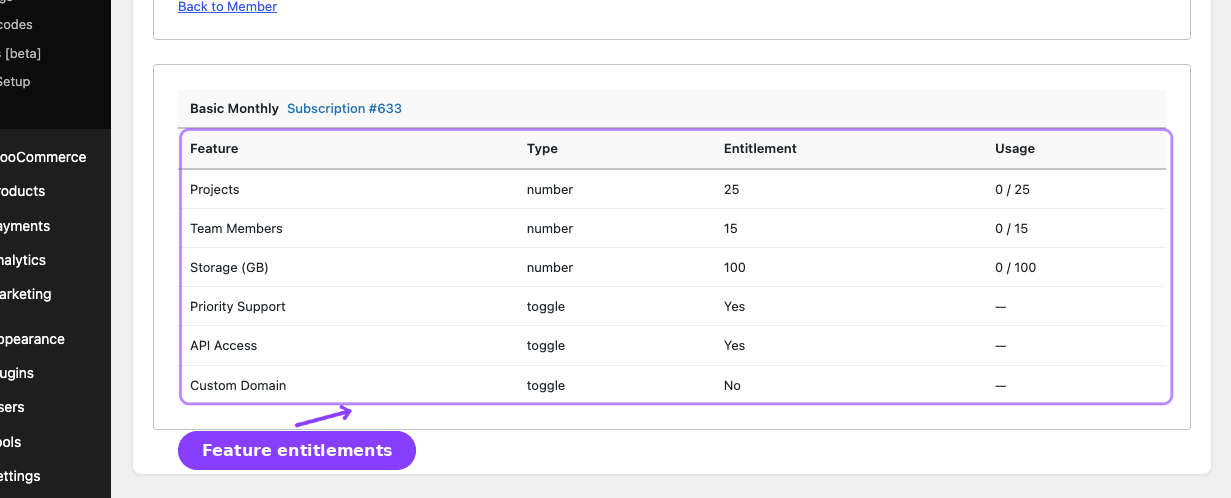Click the Priority Support entitlement Yes
Image resolution: width=1231 pixels, height=498 pixels.
[x=734, y=306]
